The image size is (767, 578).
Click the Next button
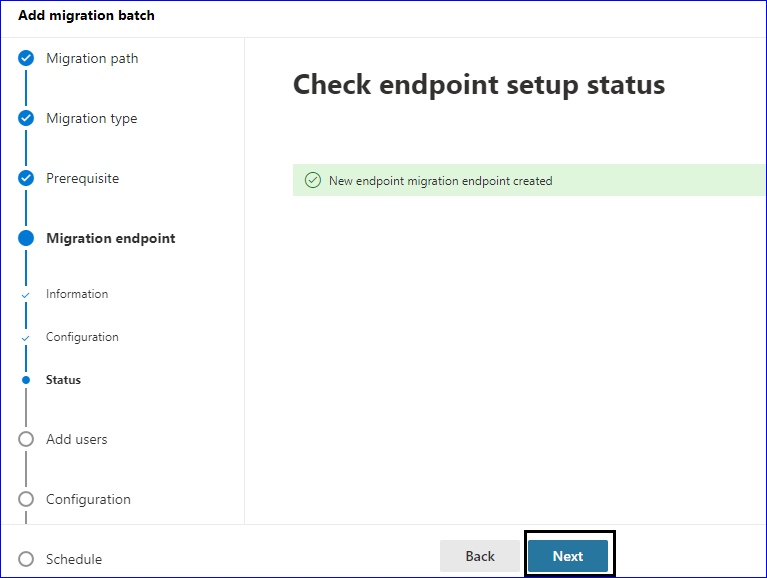tap(568, 556)
